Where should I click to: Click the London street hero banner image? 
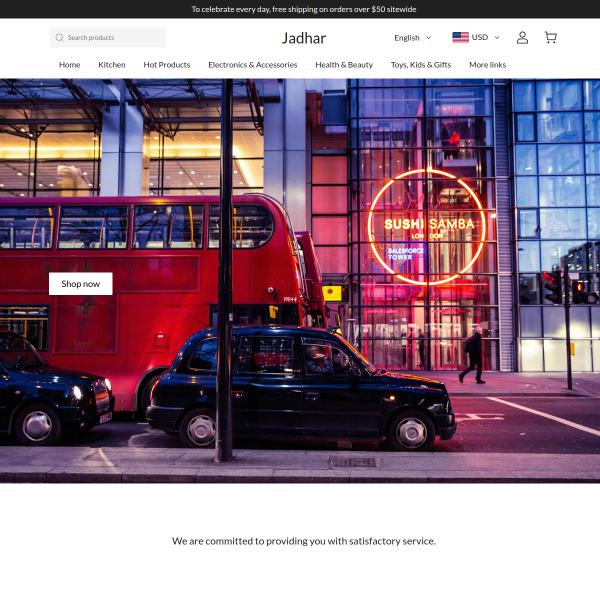tap(300, 281)
